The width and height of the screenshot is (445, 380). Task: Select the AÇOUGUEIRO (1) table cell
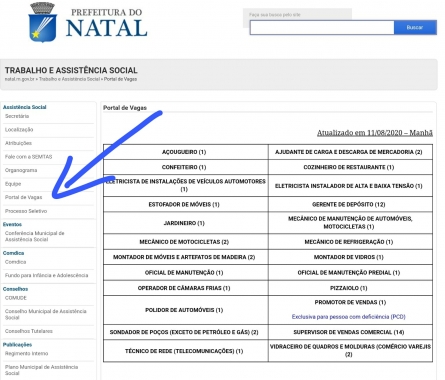pyautogui.click(x=186, y=152)
